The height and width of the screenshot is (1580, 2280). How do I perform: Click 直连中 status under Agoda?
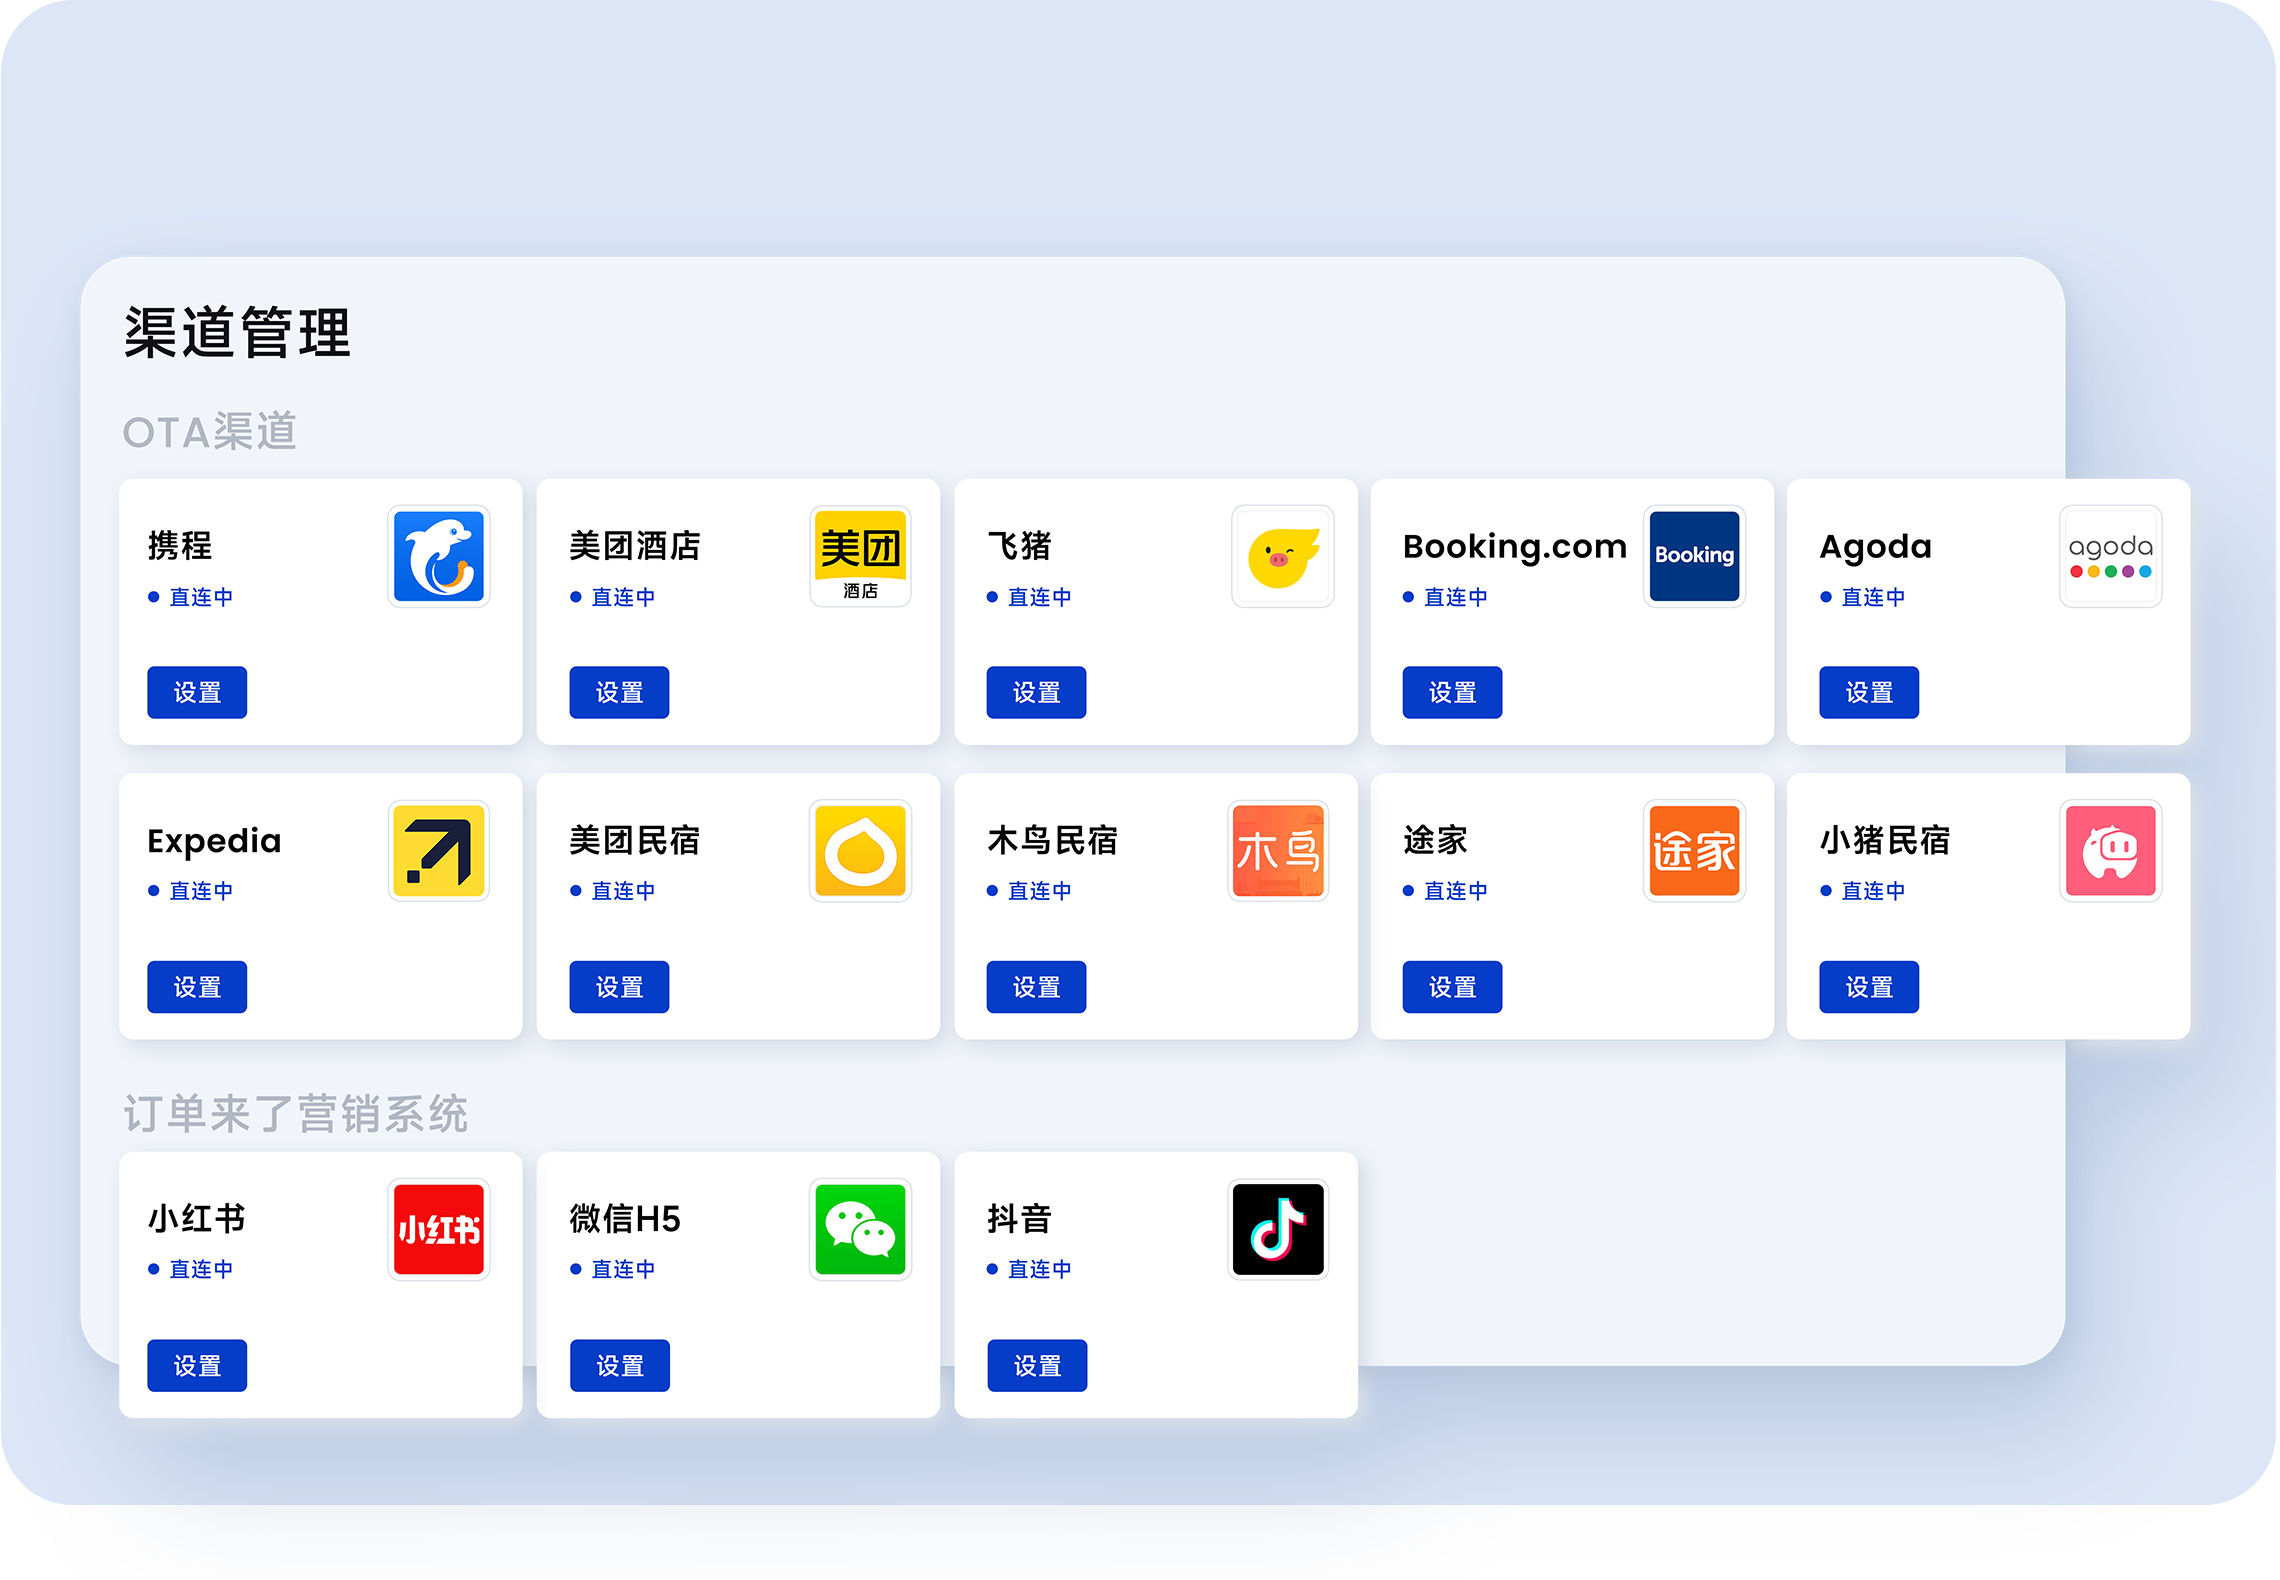click(1863, 597)
